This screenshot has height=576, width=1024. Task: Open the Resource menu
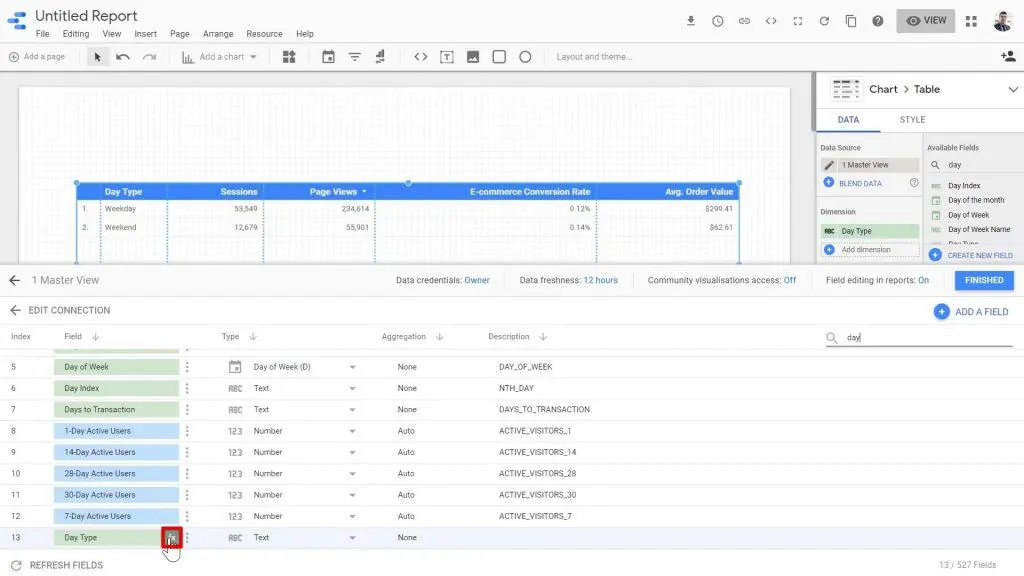coord(264,33)
